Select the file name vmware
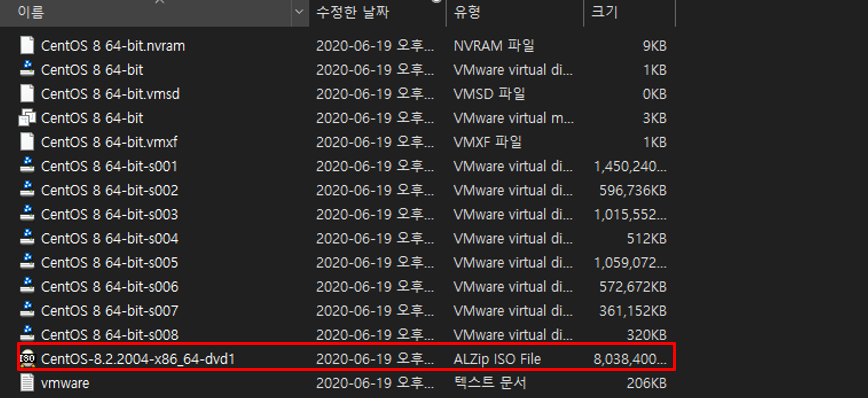This screenshot has width=868, height=398. (x=65, y=383)
